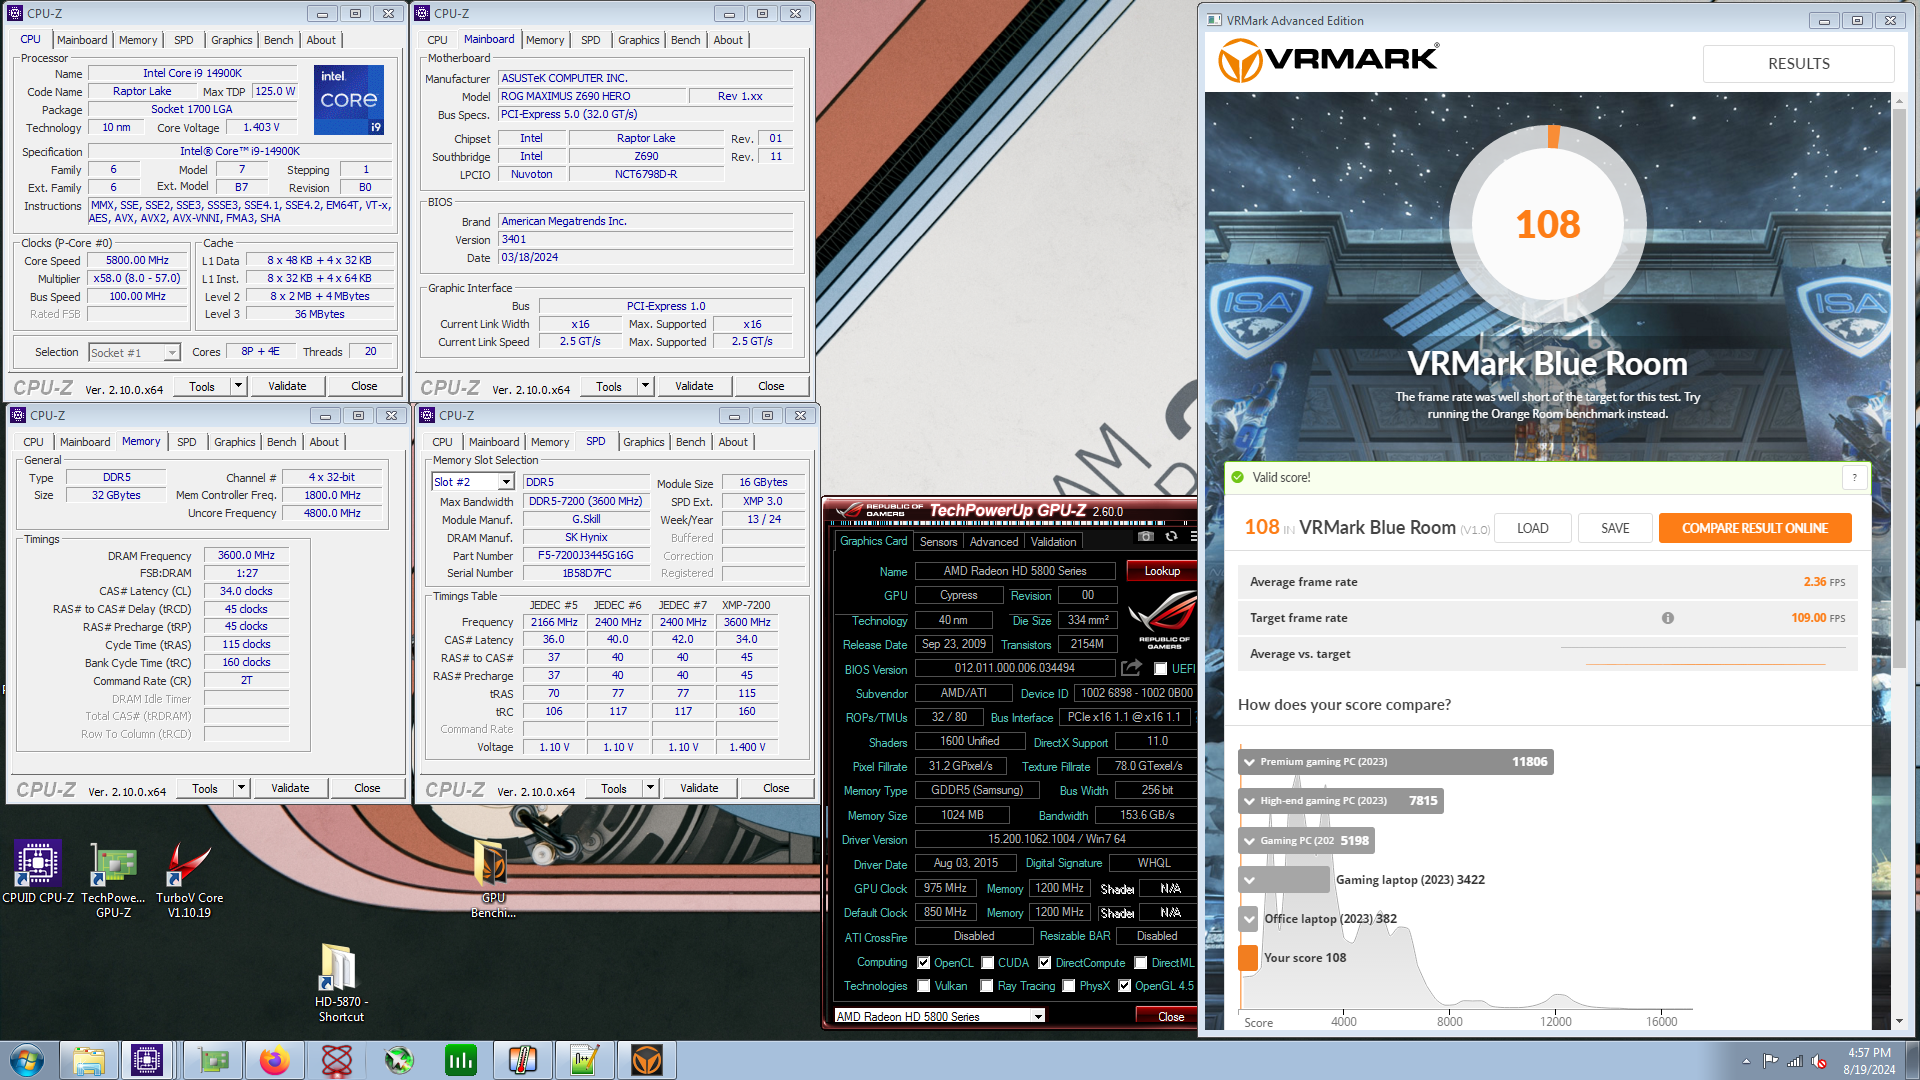1920x1080 pixels.
Task: Click orange Your score 108 swatch
Action: (x=1248, y=958)
